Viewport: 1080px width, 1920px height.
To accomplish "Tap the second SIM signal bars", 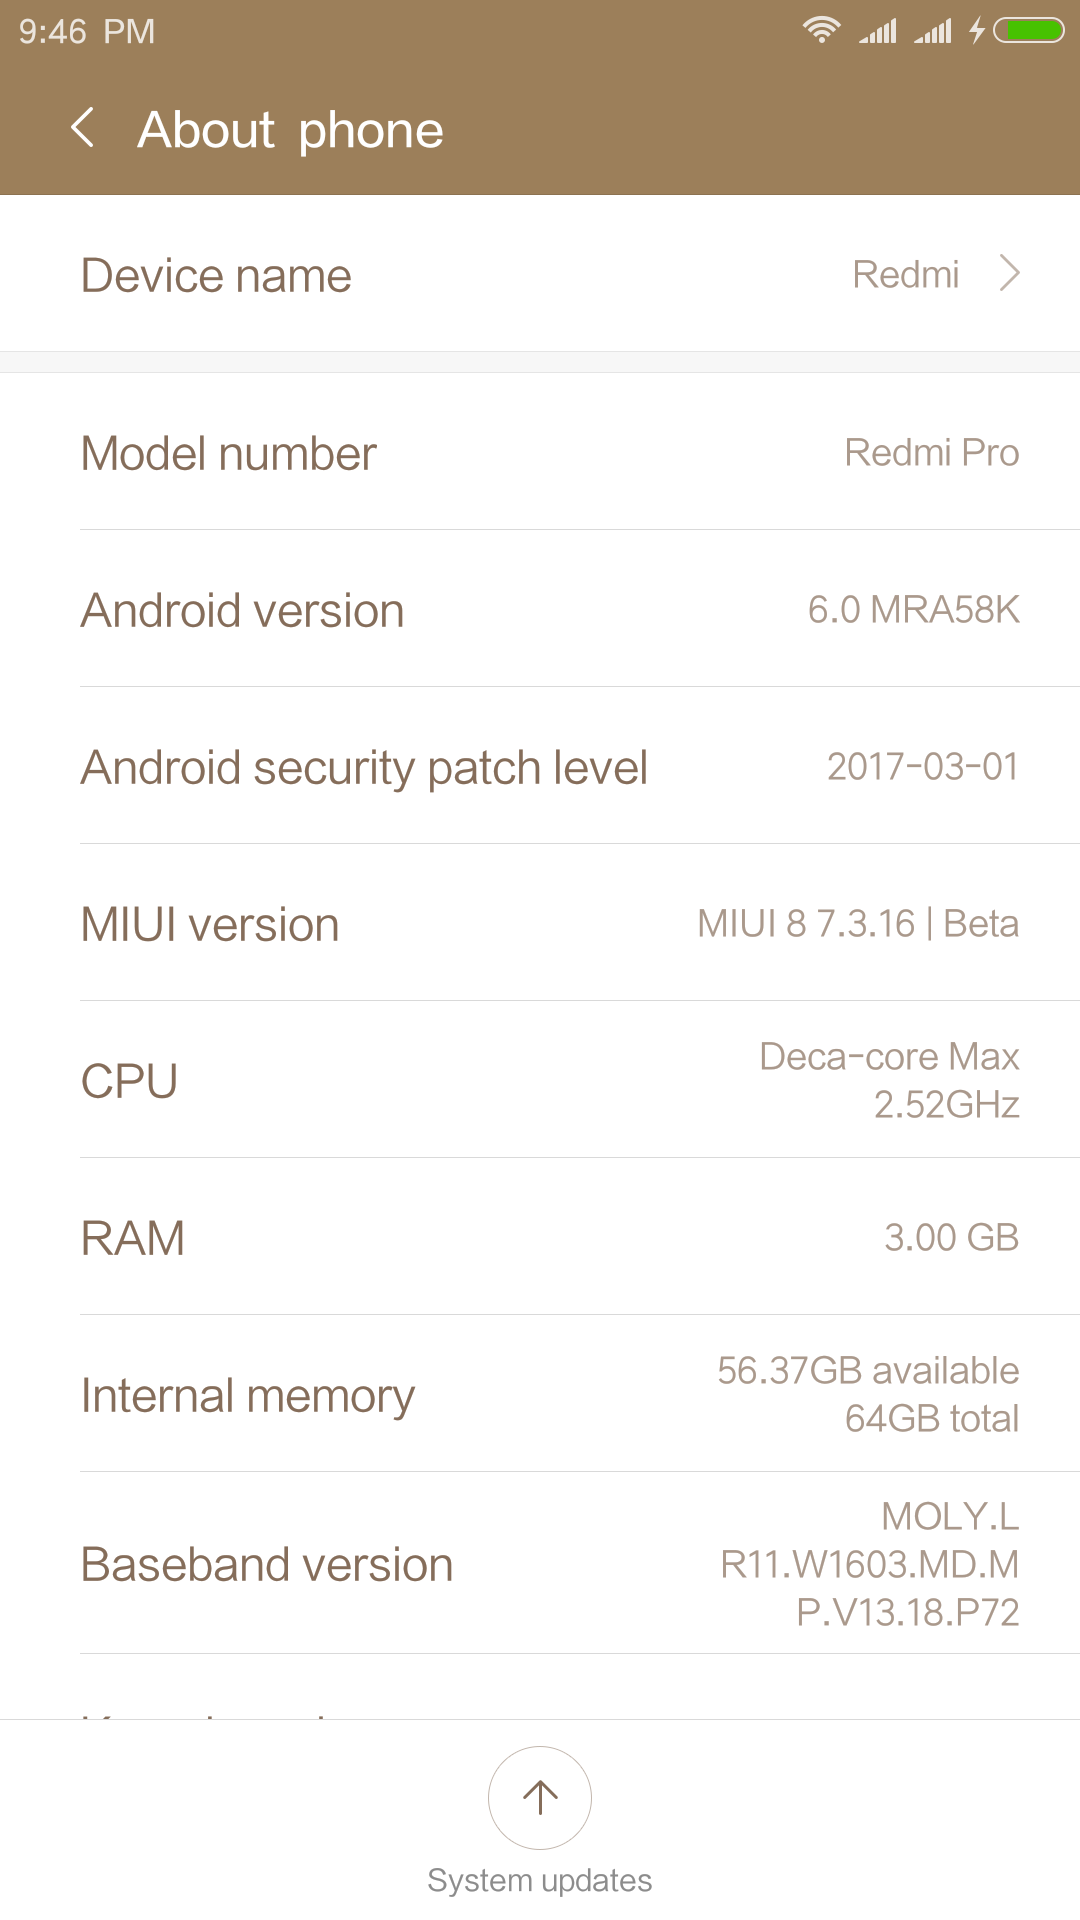I will [x=933, y=31].
